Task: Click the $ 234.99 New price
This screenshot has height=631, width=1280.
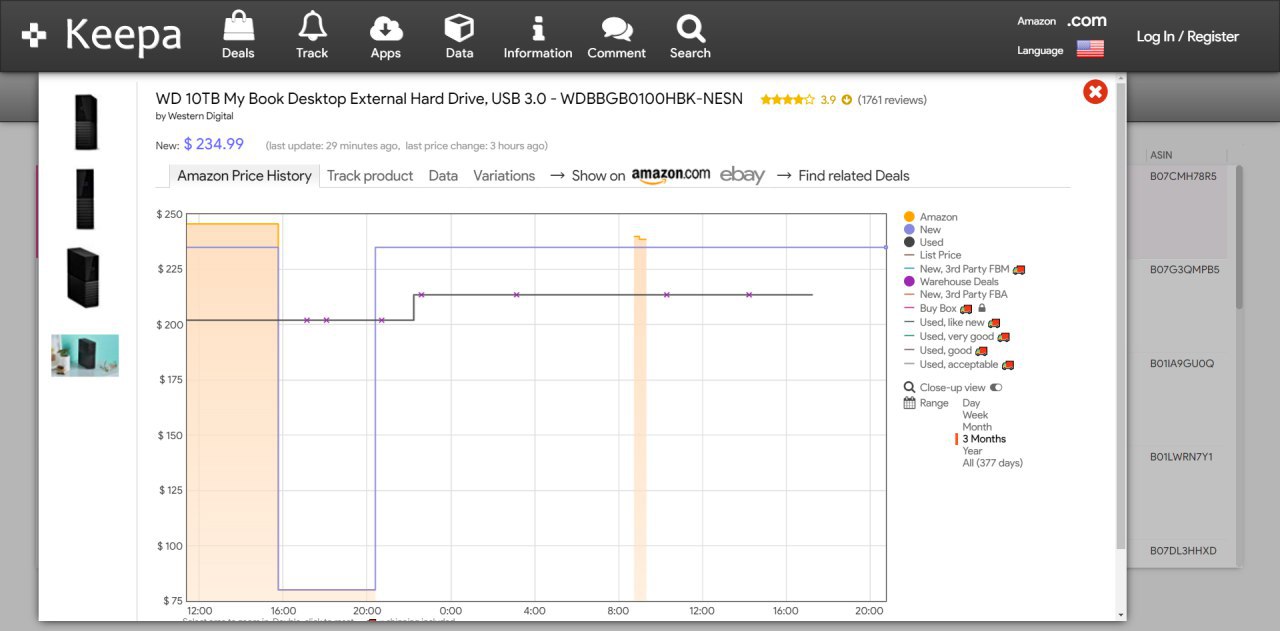Action: click(x=214, y=144)
